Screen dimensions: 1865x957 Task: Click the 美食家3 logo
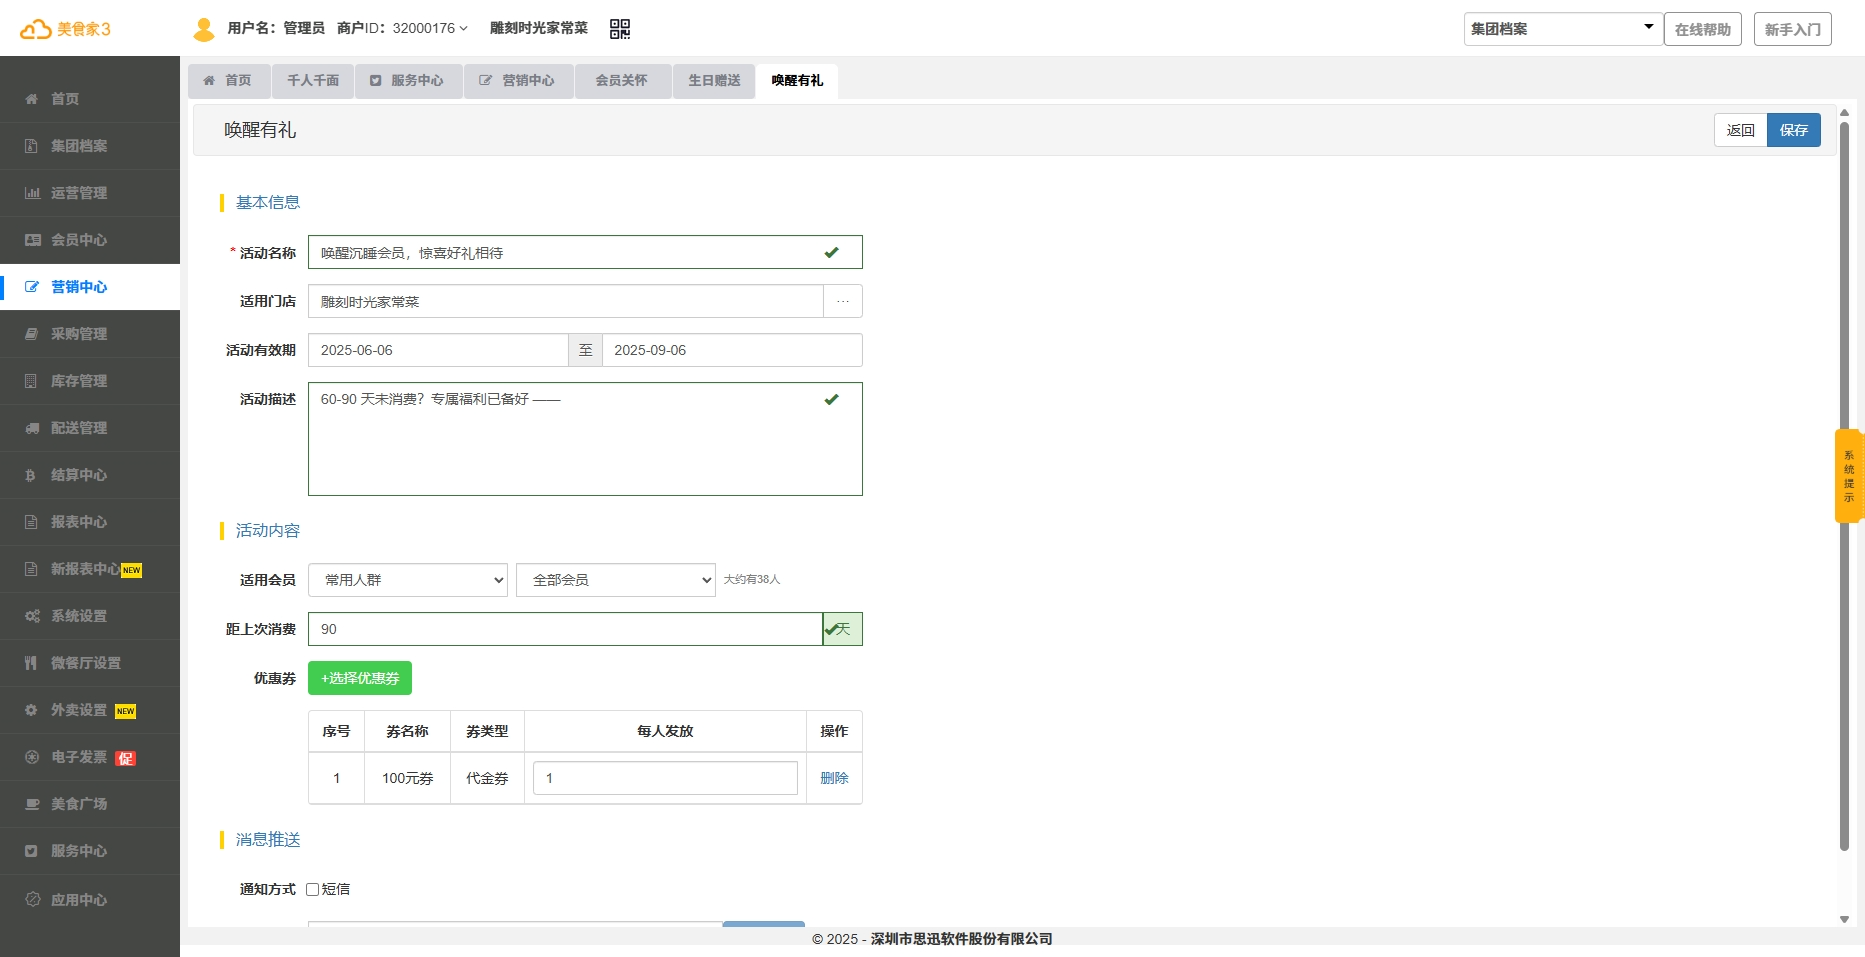click(x=66, y=29)
